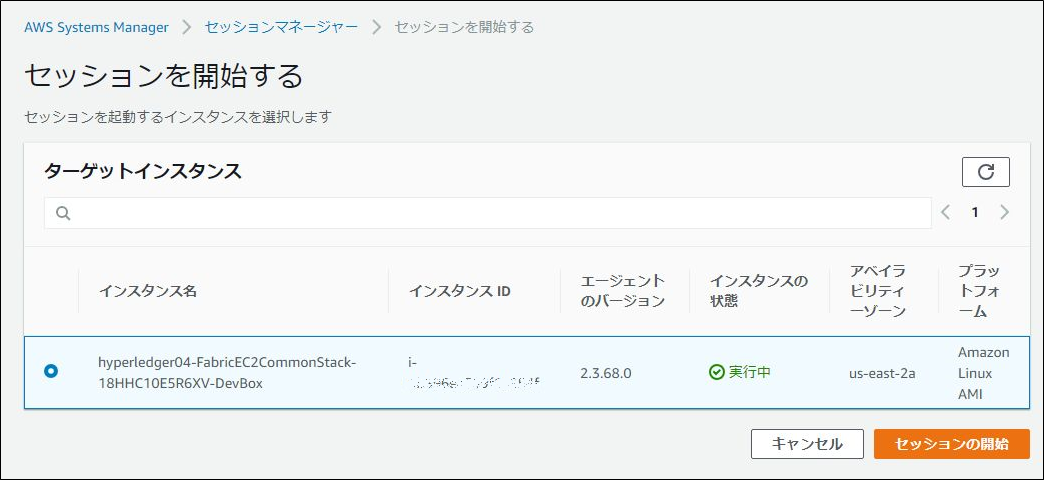Click the search magnifier icon
Image resolution: width=1044 pixels, height=480 pixels.
coord(63,213)
